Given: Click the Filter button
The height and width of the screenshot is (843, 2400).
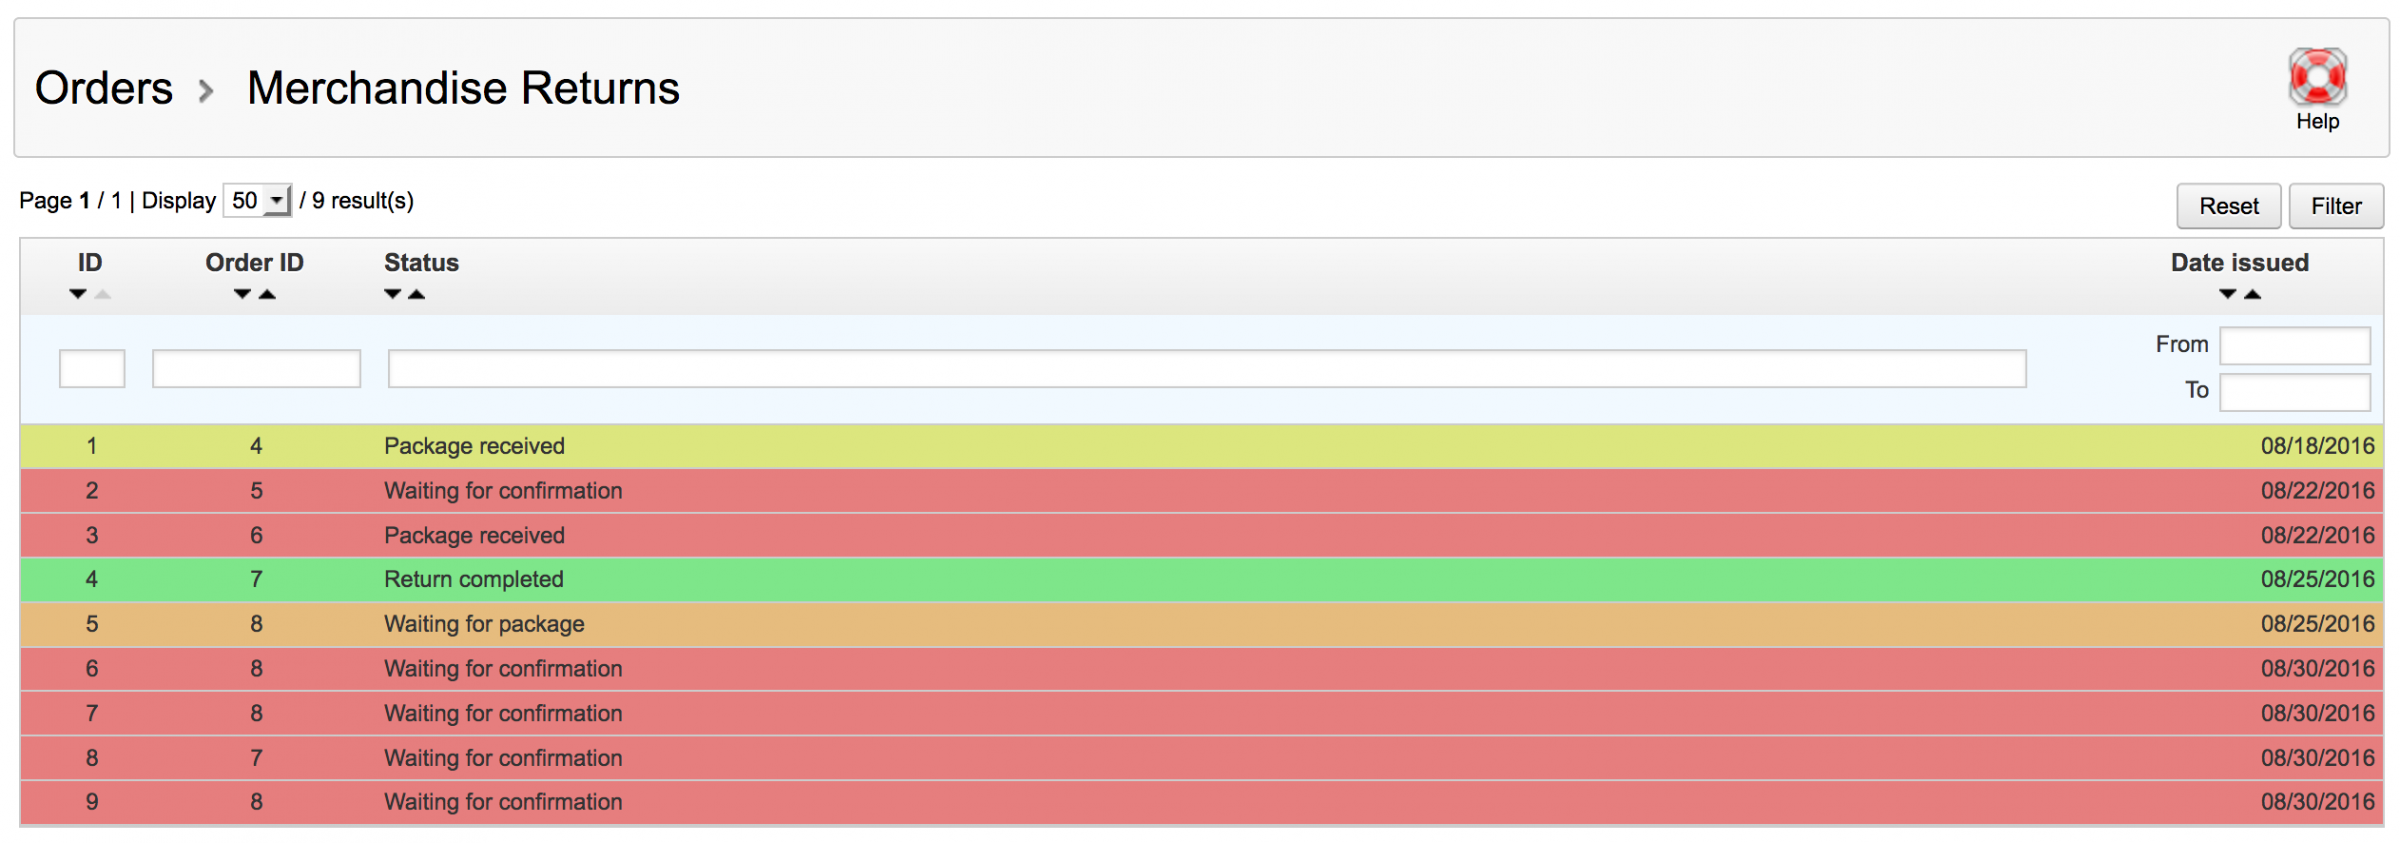Looking at the screenshot, I should pyautogui.click(x=2335, y=206).
